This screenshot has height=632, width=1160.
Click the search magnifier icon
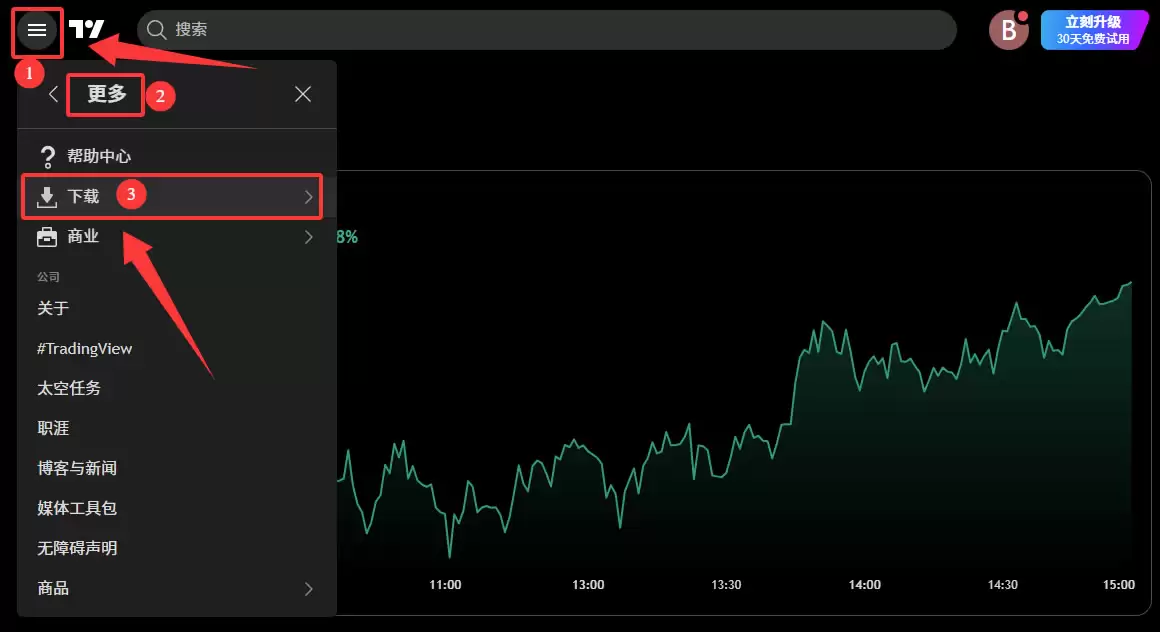[156, 30]
